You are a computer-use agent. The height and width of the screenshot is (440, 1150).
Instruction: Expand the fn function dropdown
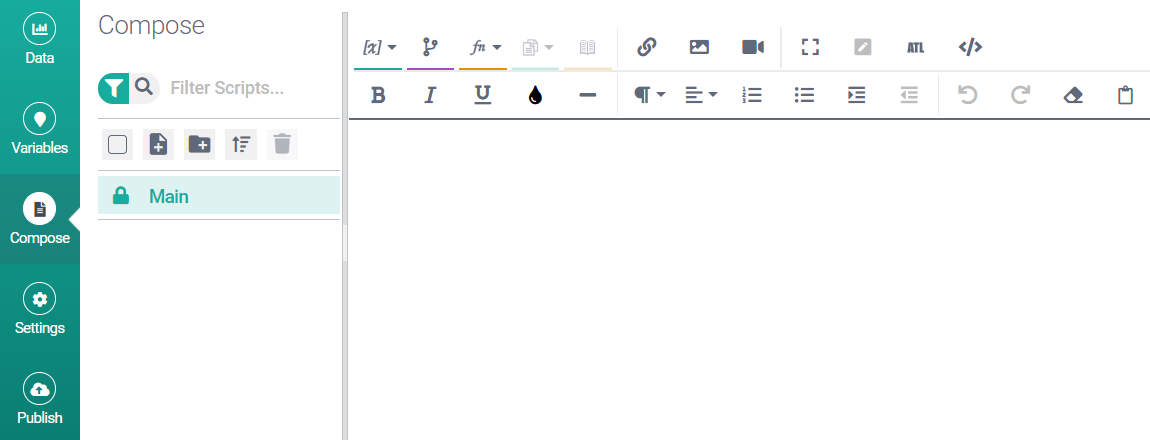tap(485, 47)
